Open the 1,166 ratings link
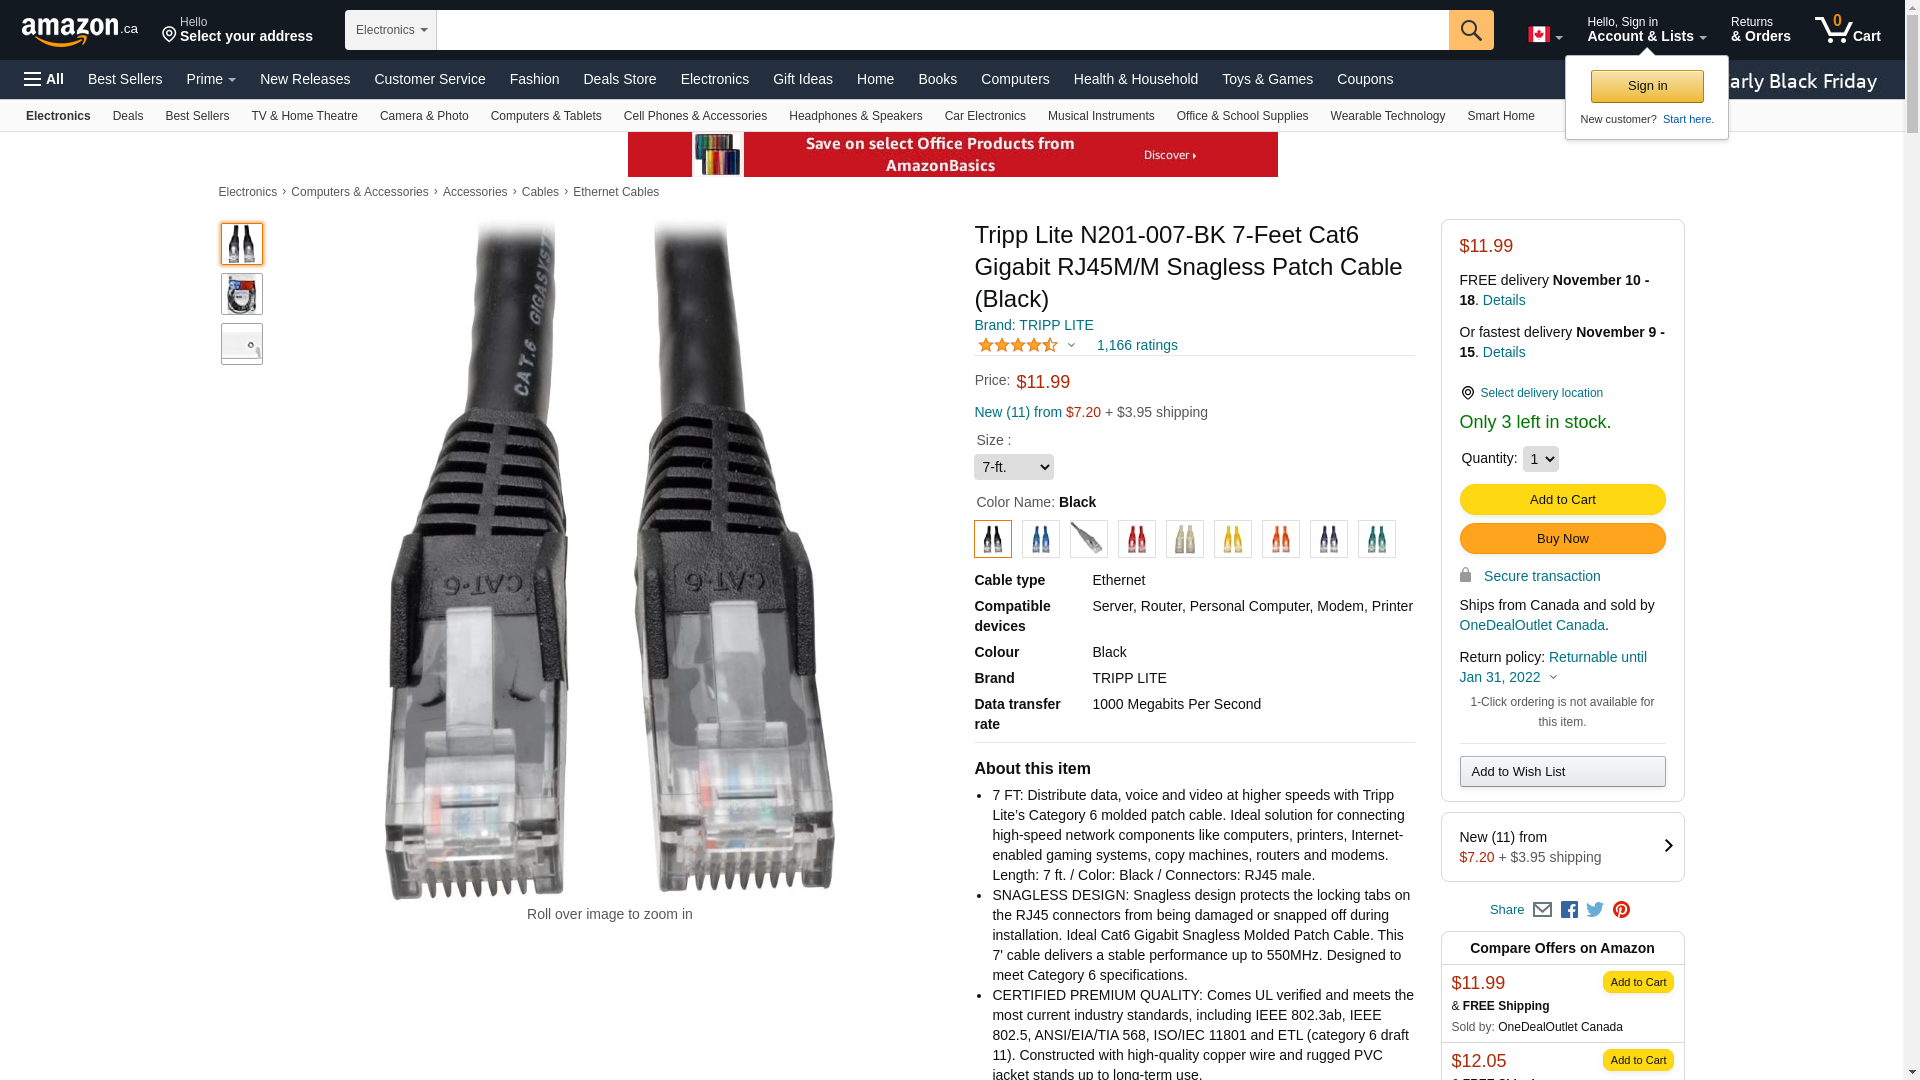 [x=1136, y=345]
